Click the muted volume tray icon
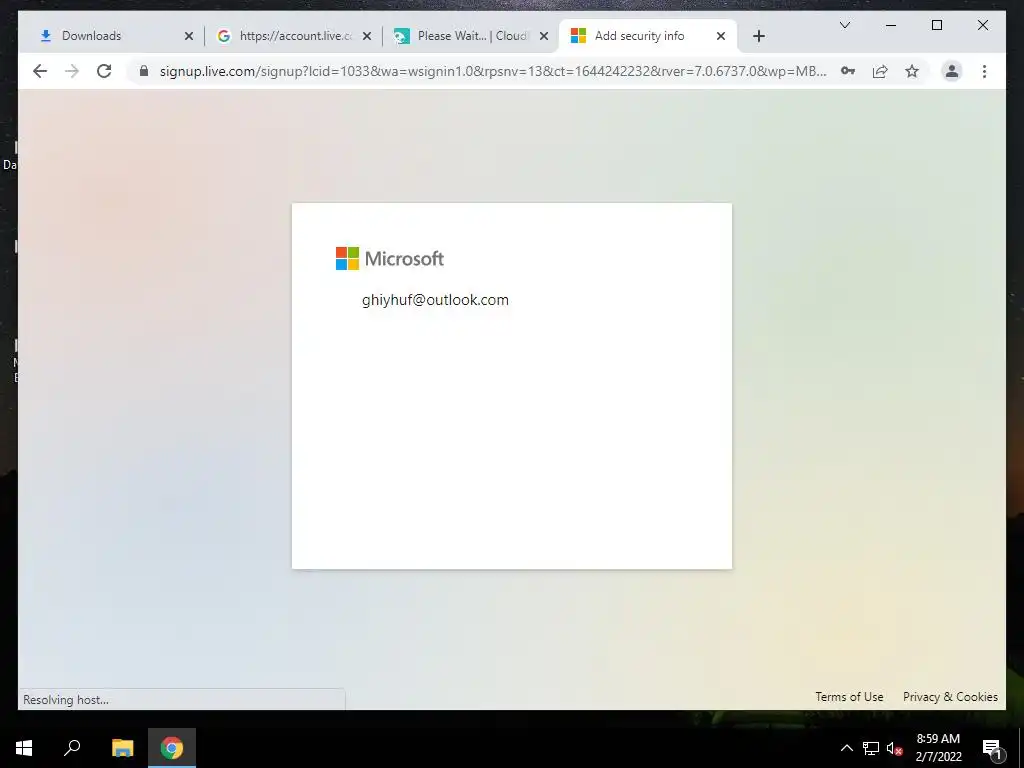 tap(895, 748)
